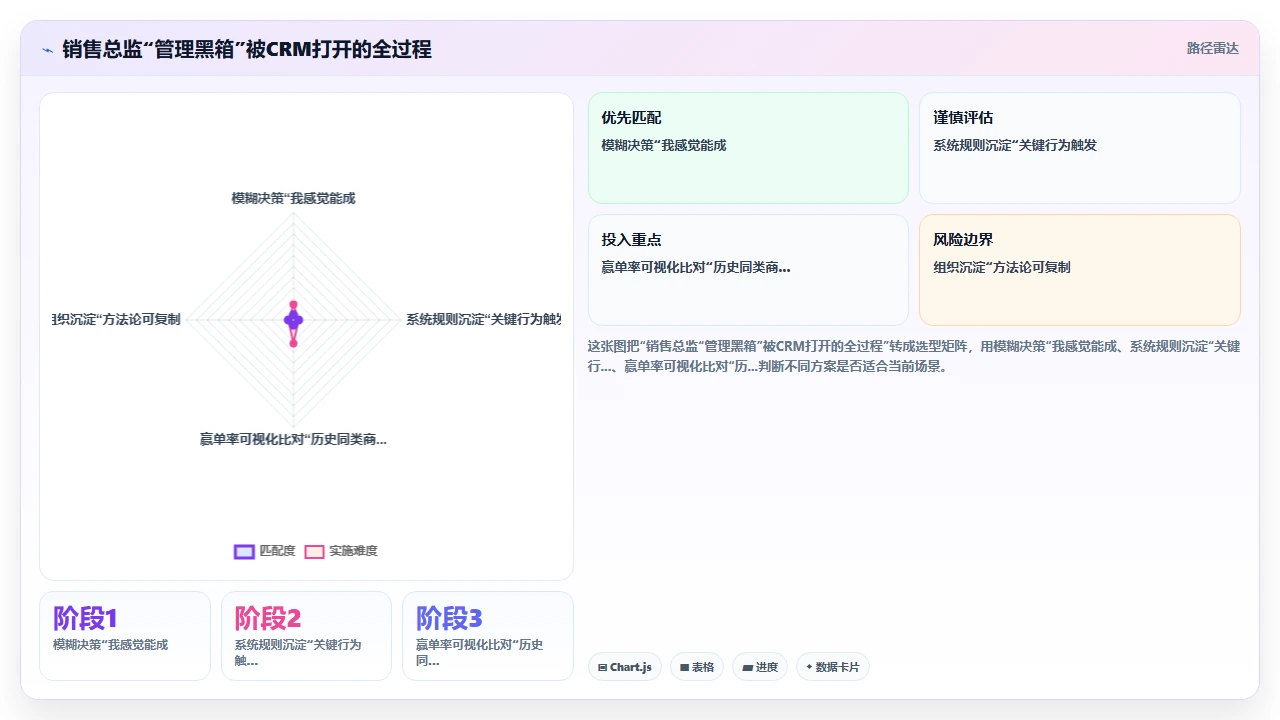
Task: Select the 阶段2 stage card
Action: [306, 636]
